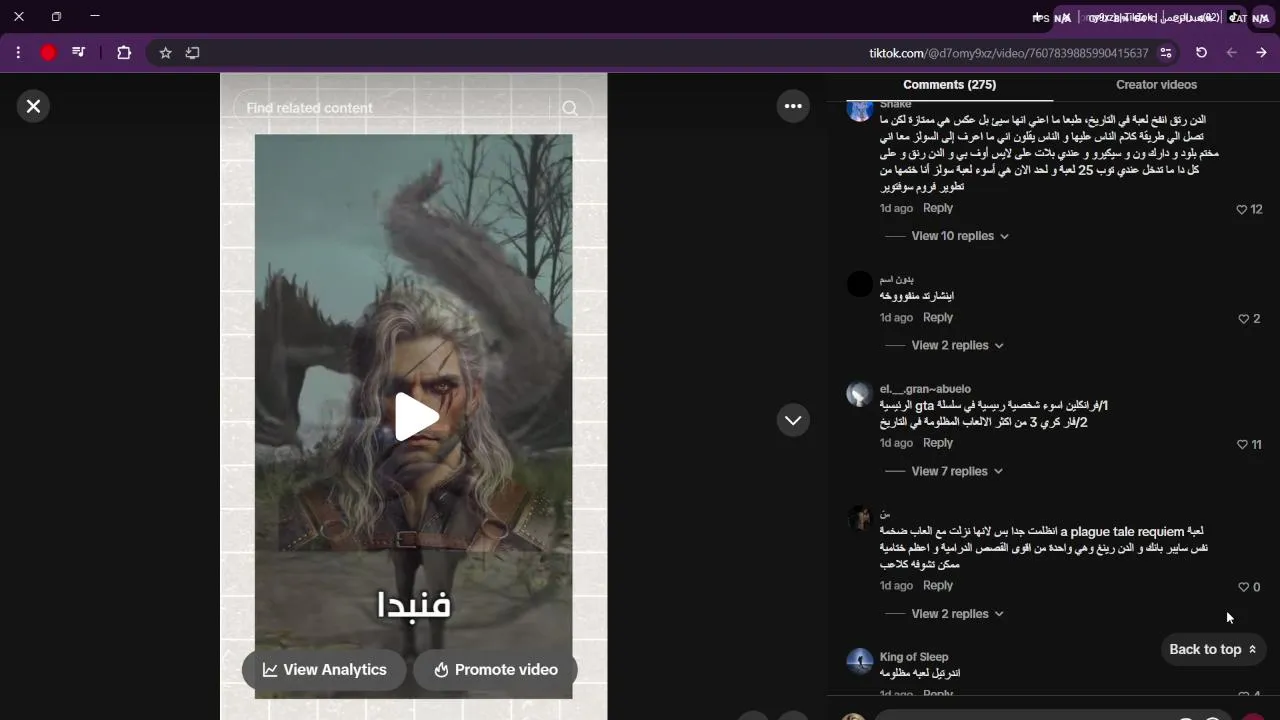The width and height of the screenshot is (1280, 720).
Task: Open the media playlist control icon
Action: [x=78, y=53]
